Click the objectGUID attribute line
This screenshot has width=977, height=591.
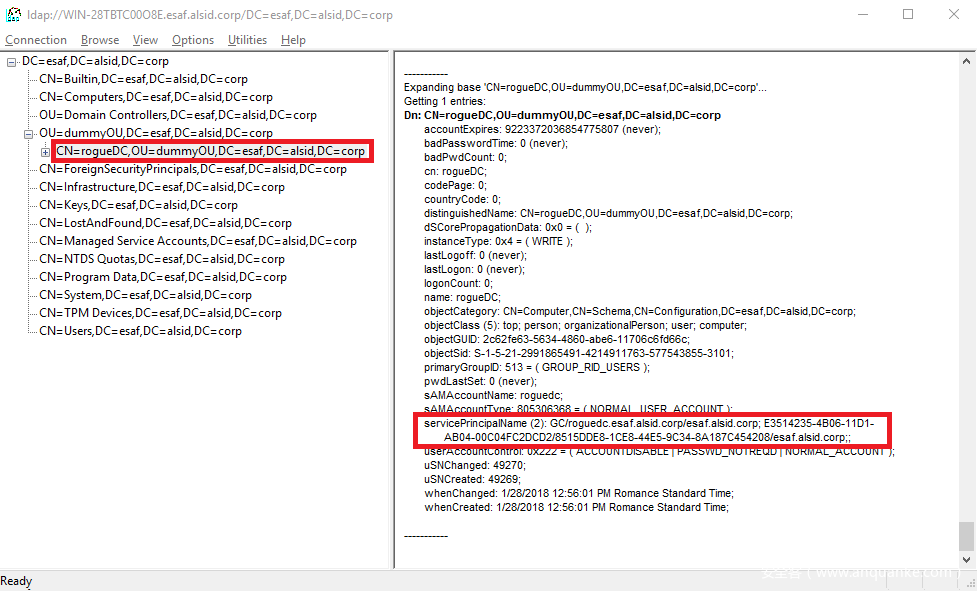(557, 340)
